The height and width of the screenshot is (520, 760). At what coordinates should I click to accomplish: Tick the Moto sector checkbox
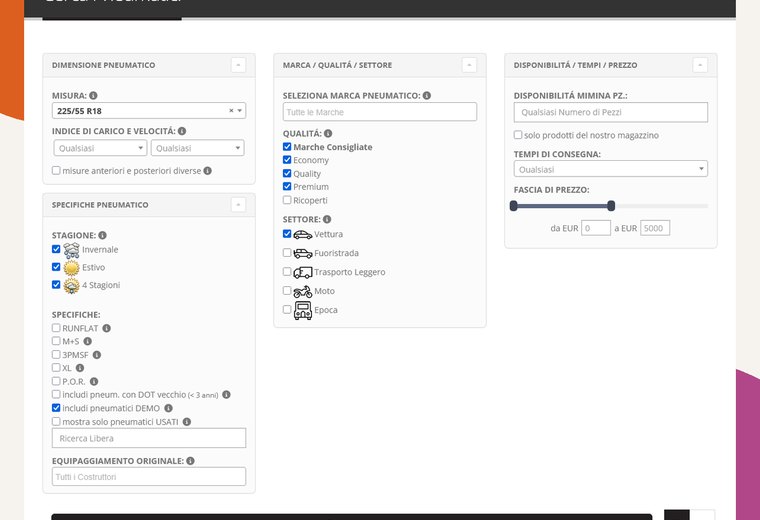point(287,290)
